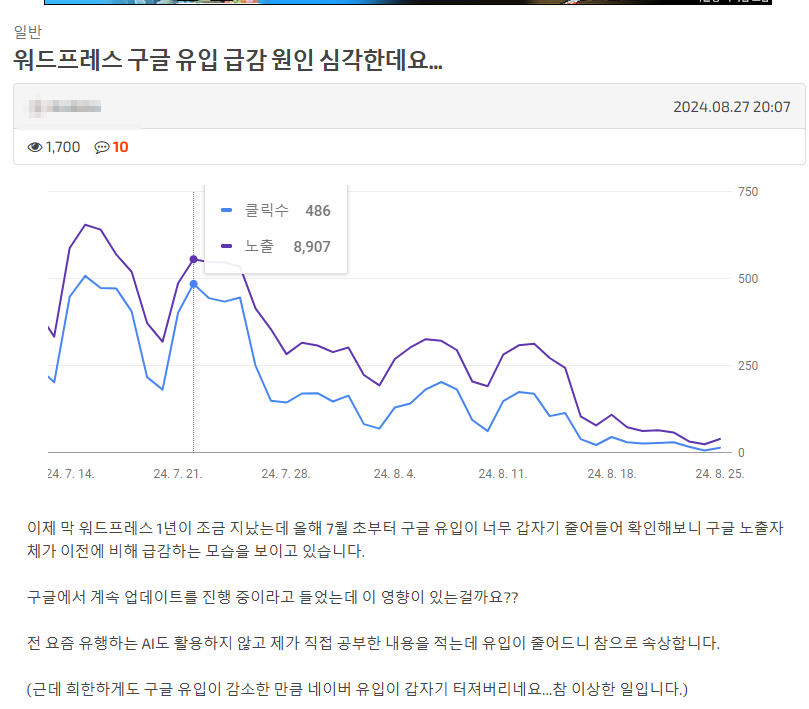
Task: Click the purple data point on 24. 7. 21.
Action: coord(193,259)
